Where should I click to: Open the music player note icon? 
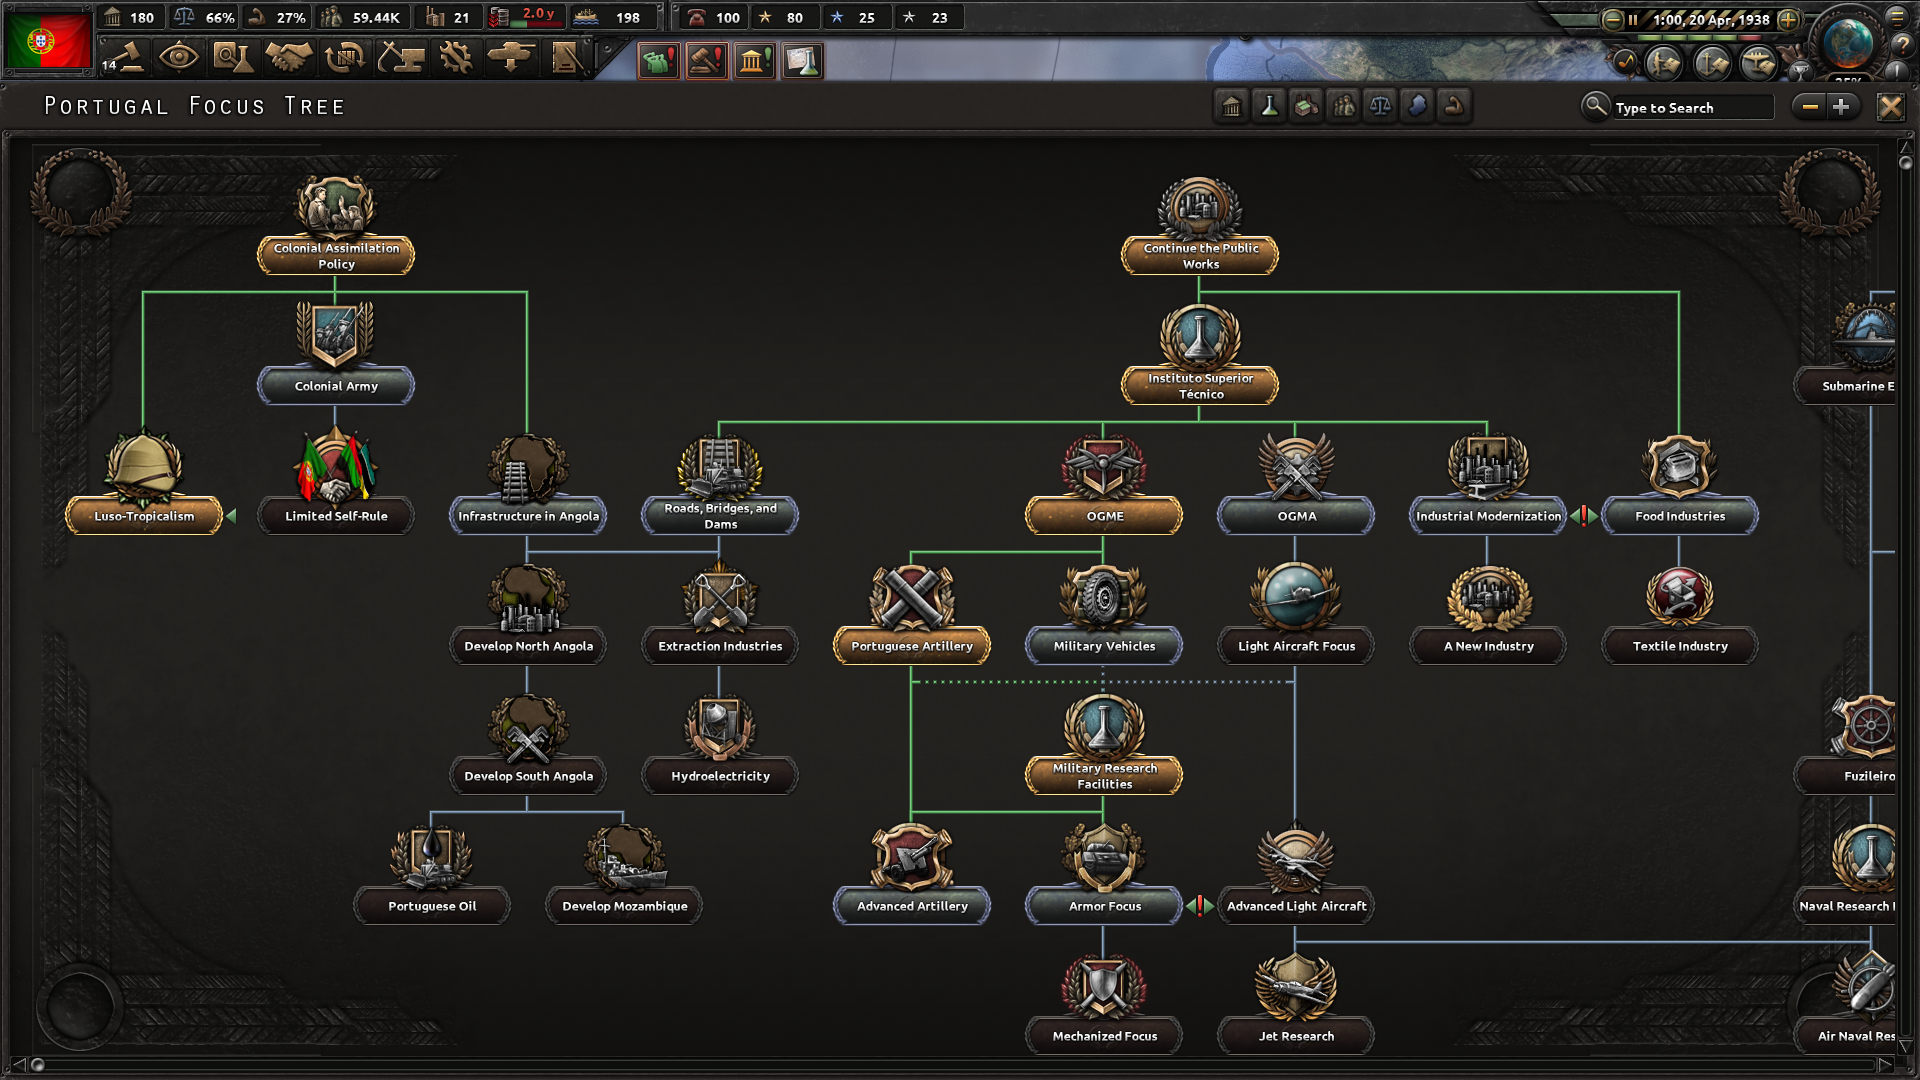pos(1625,63)
